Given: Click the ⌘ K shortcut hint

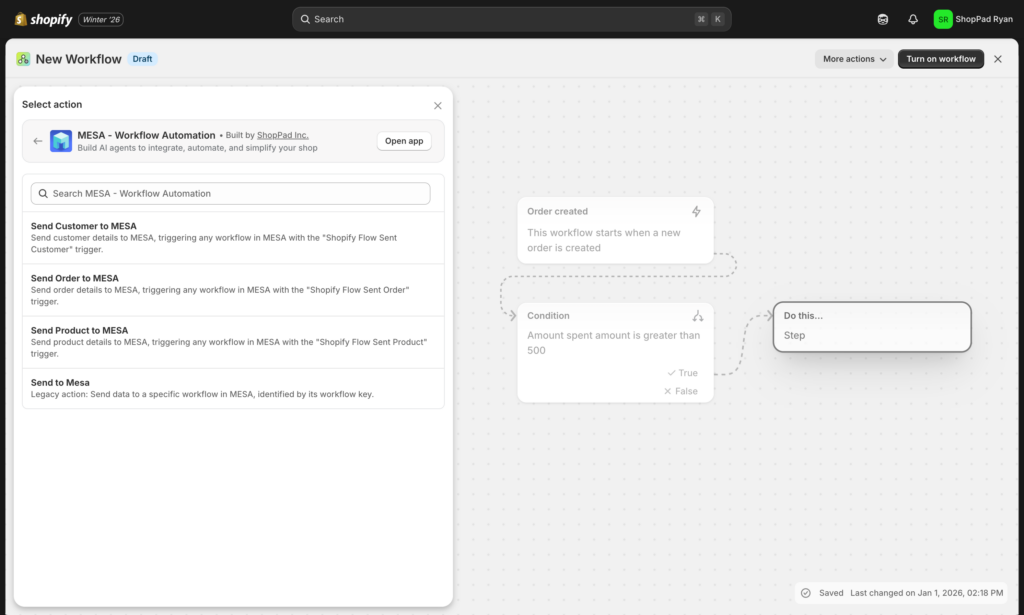Looking at the screenshot, I should coord(709,20).
